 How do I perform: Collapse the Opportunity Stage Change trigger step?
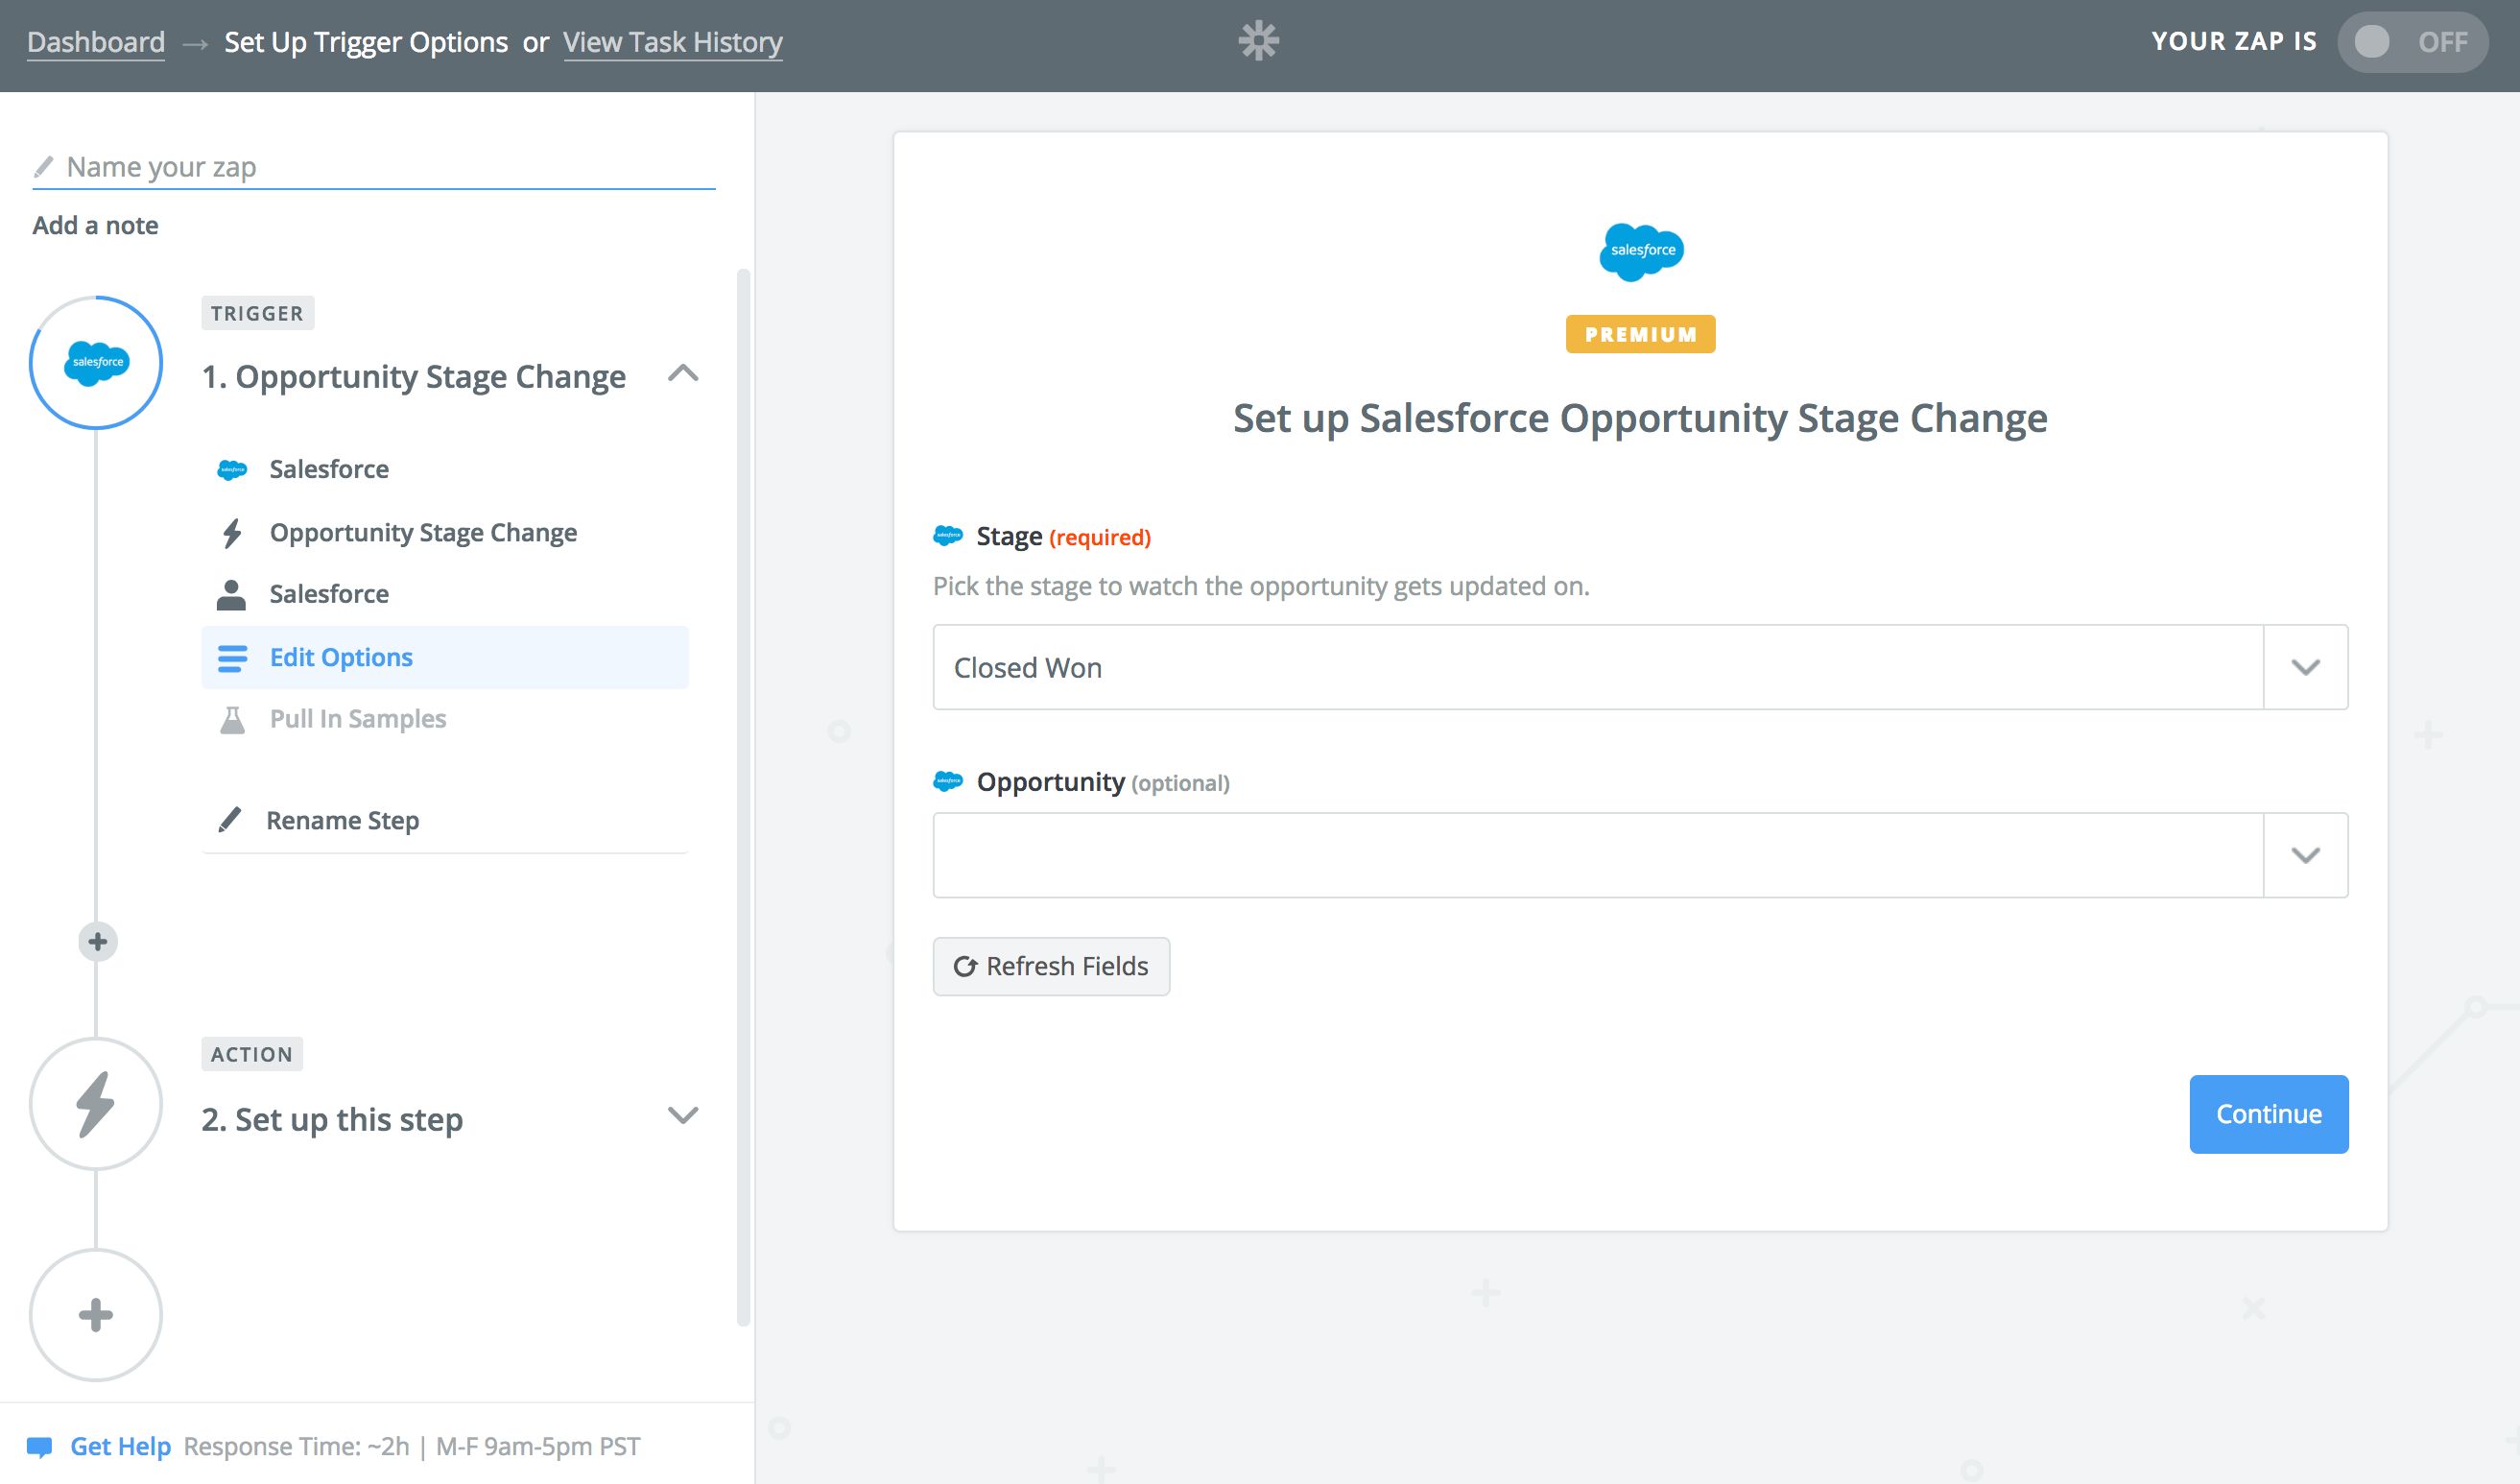(x=683, y=375)
